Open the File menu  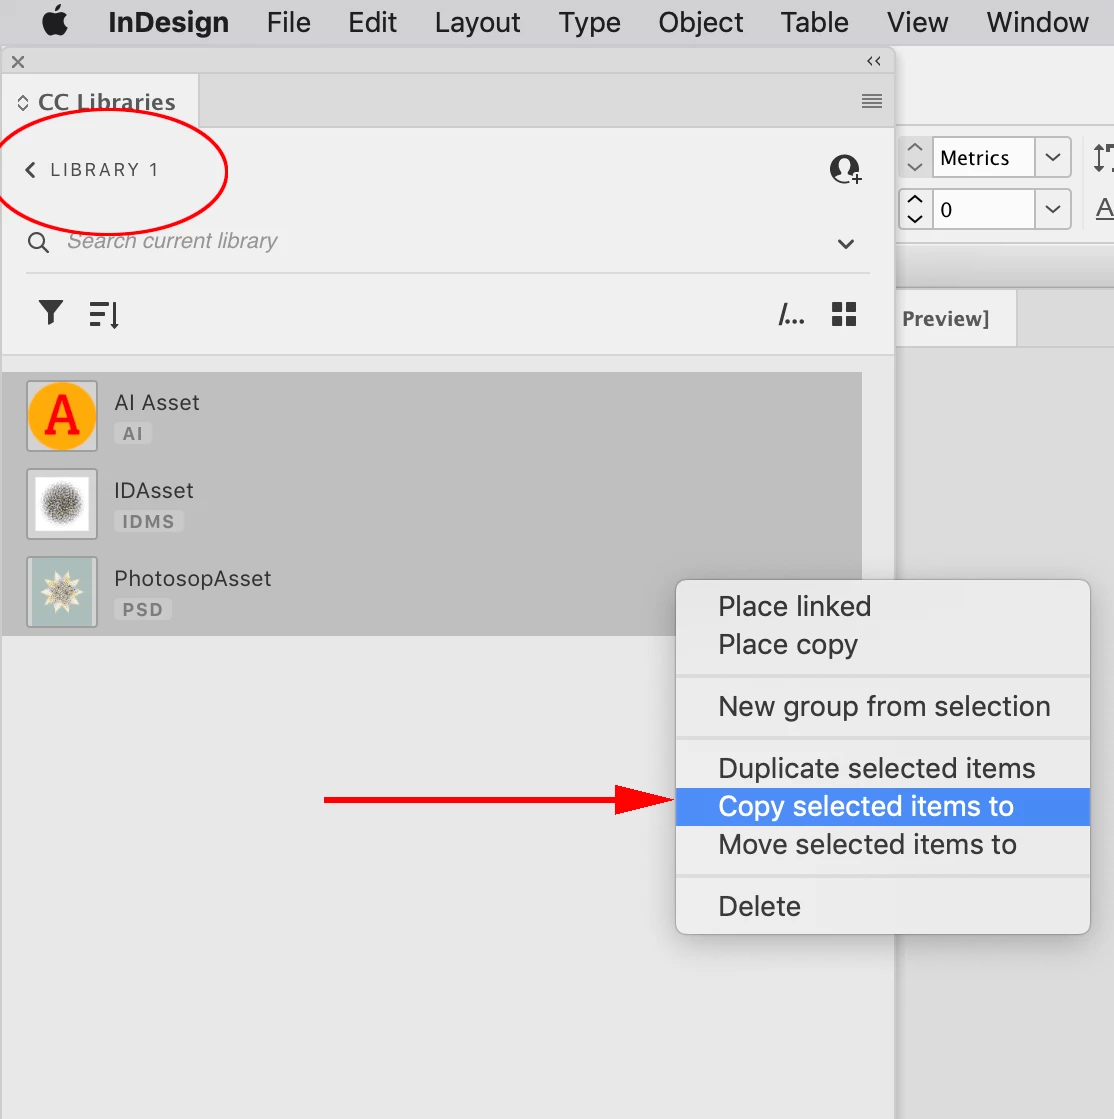coord(288,23)
